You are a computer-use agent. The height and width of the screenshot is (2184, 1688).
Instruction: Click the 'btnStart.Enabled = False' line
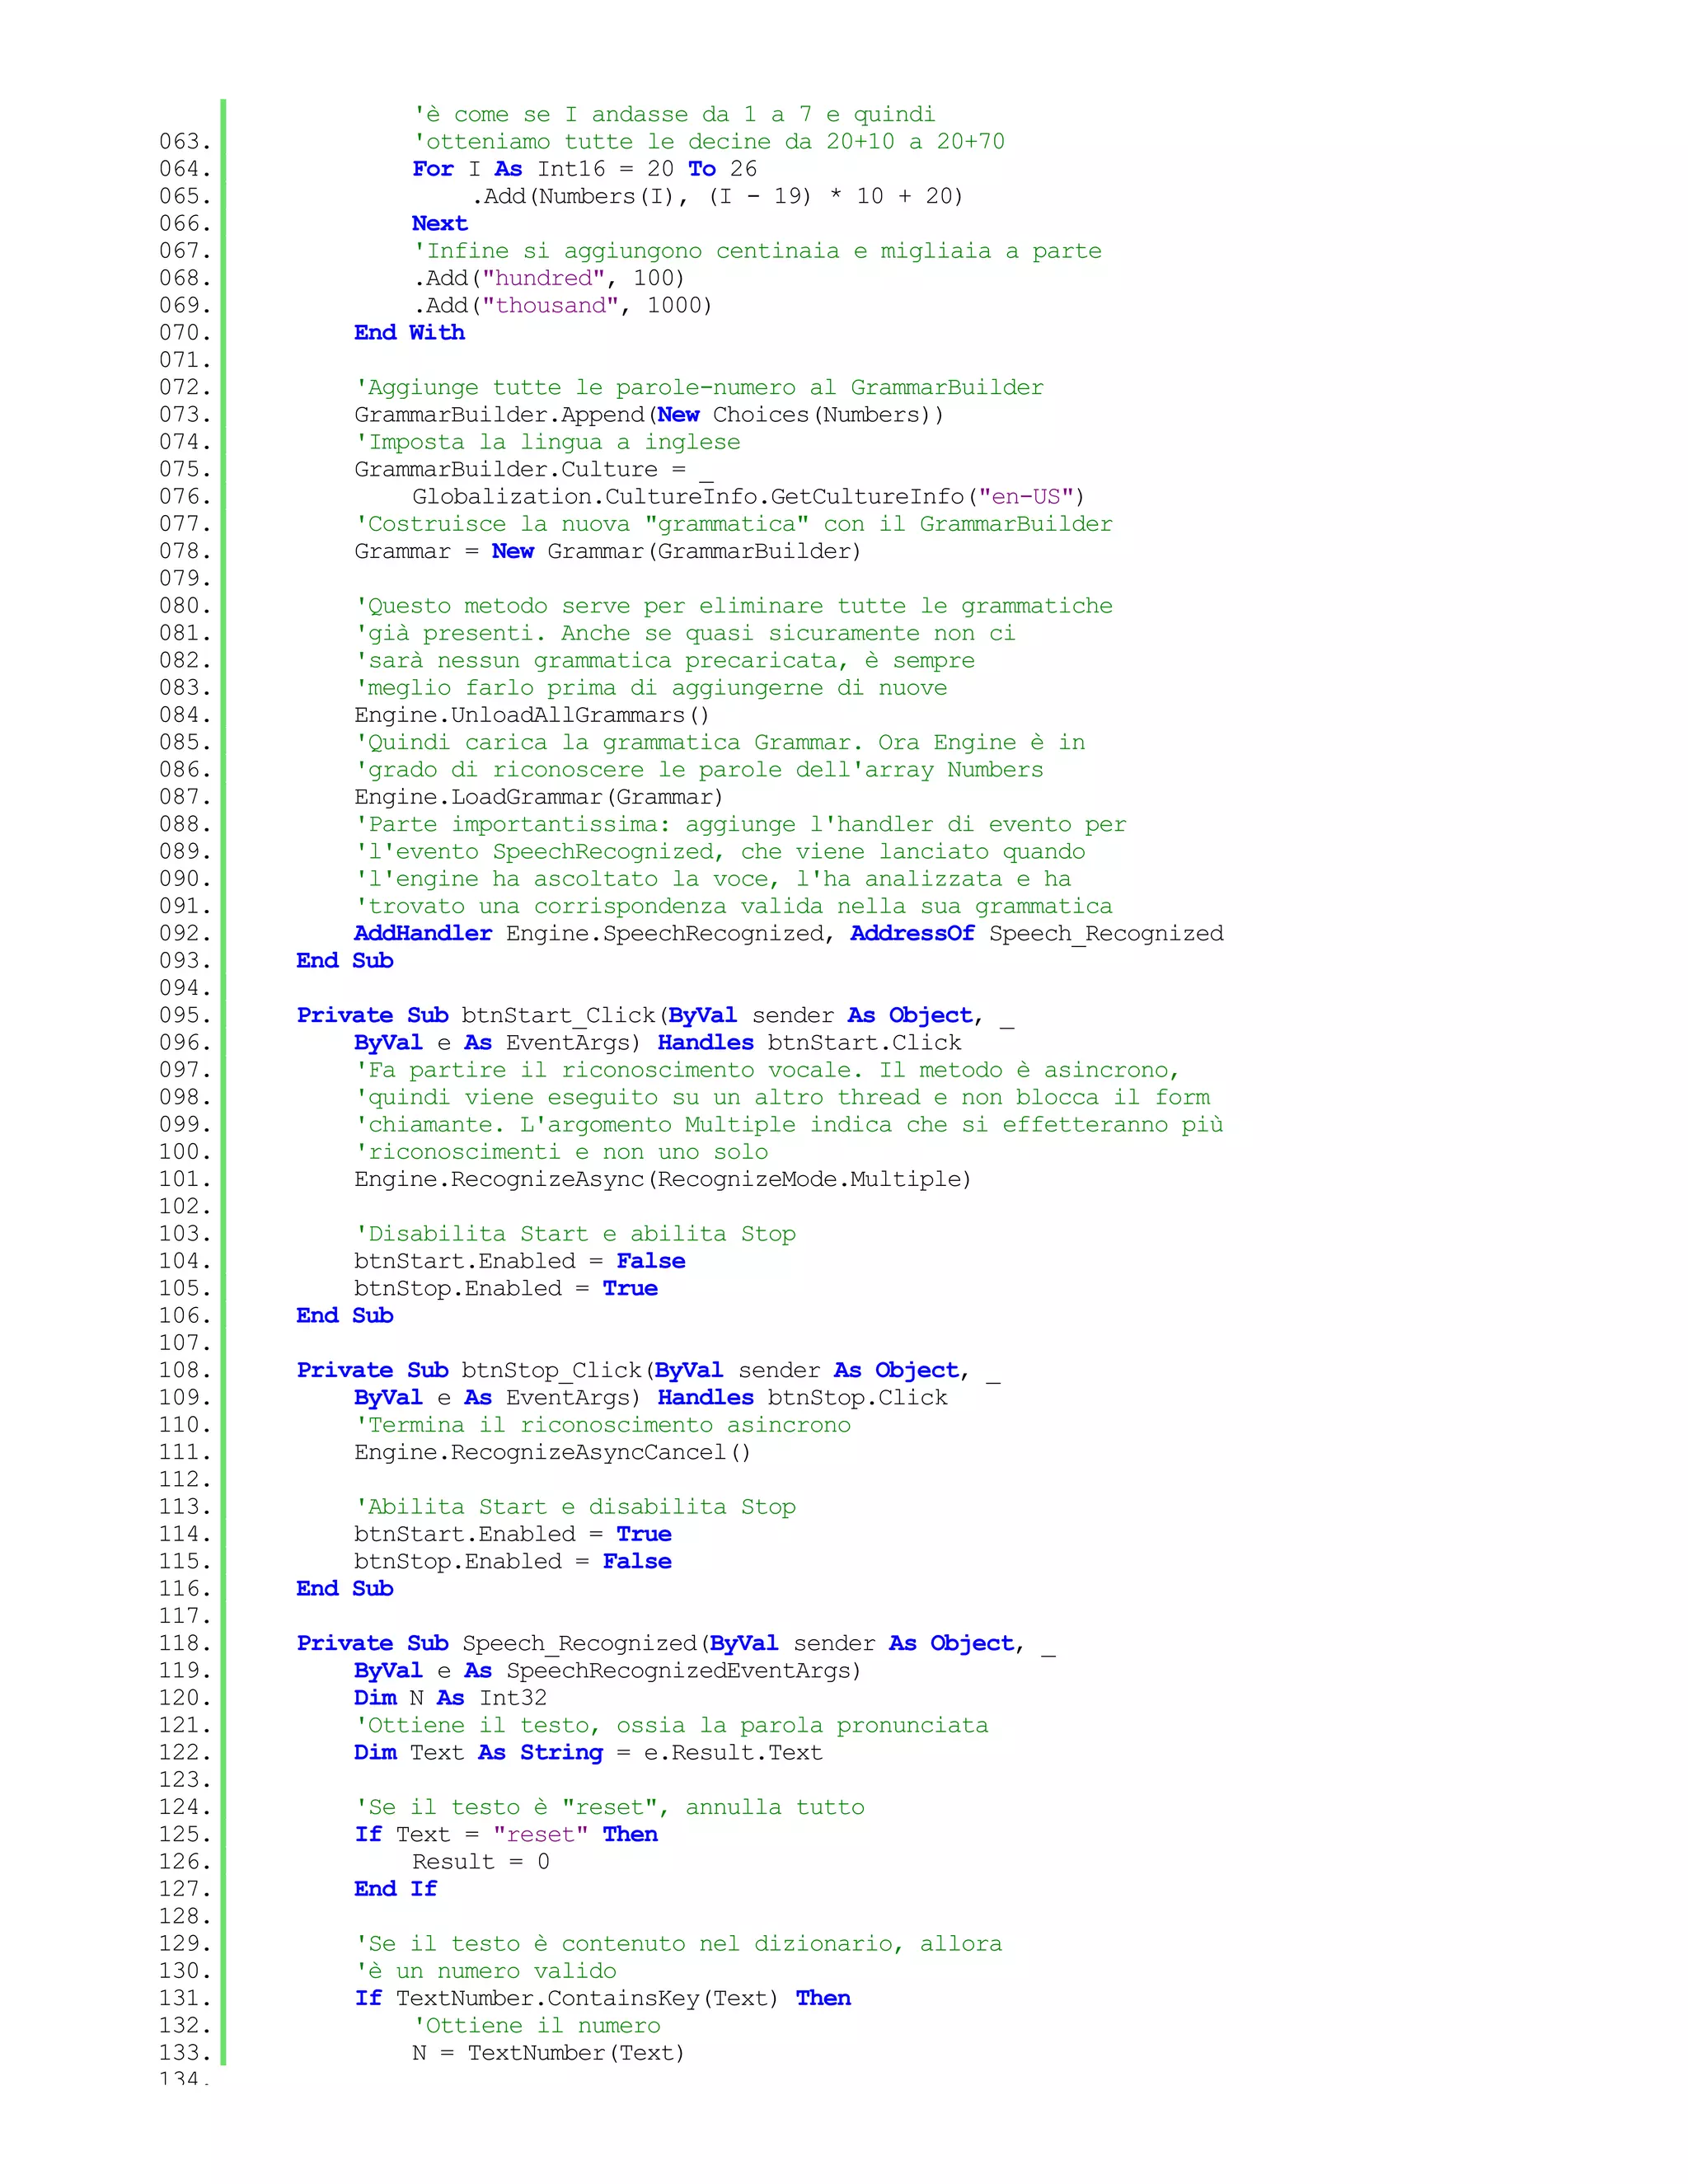point(520,1261)
